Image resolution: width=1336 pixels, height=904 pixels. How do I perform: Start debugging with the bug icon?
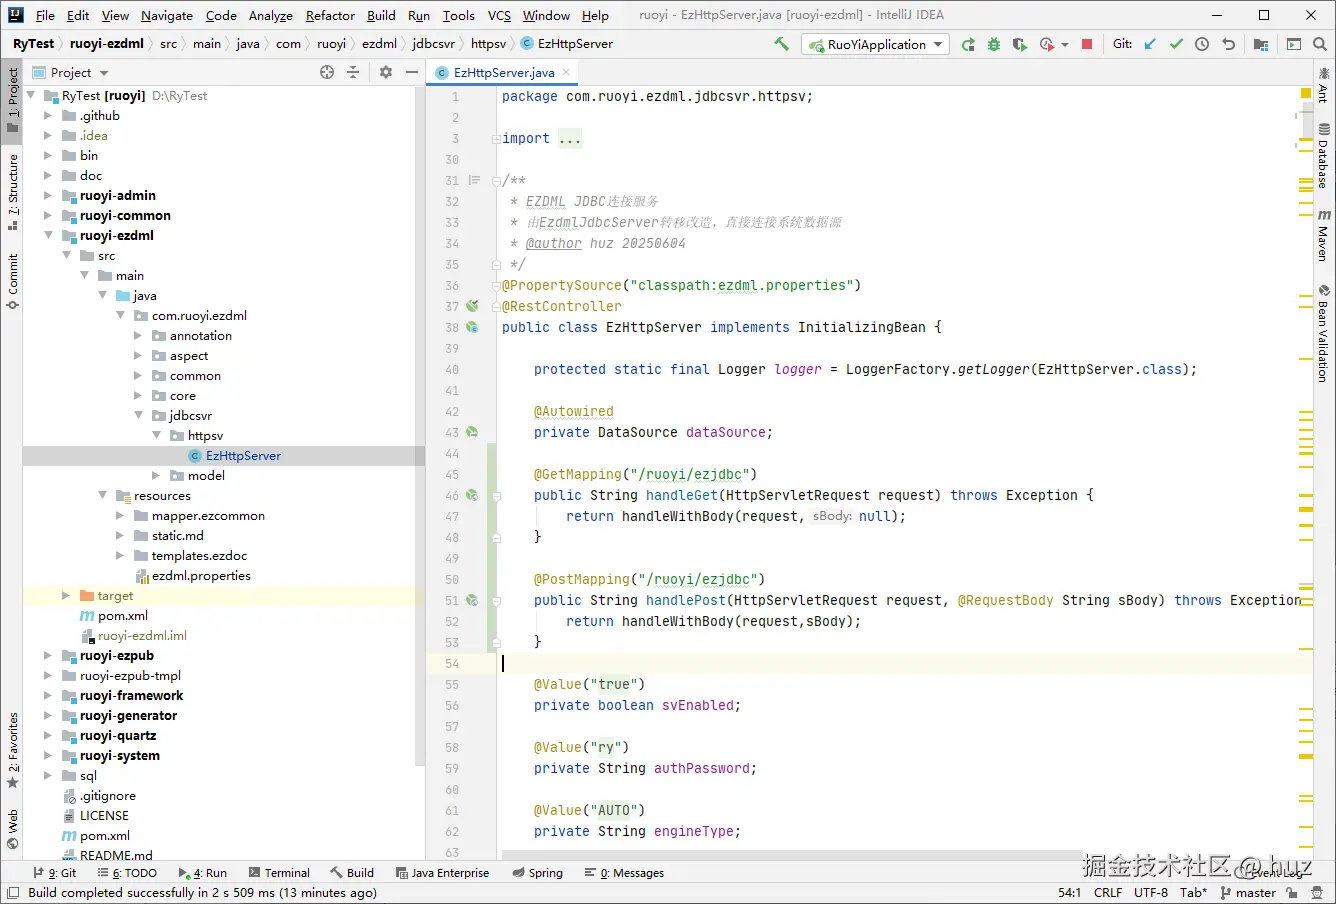(x=994, y=44)
